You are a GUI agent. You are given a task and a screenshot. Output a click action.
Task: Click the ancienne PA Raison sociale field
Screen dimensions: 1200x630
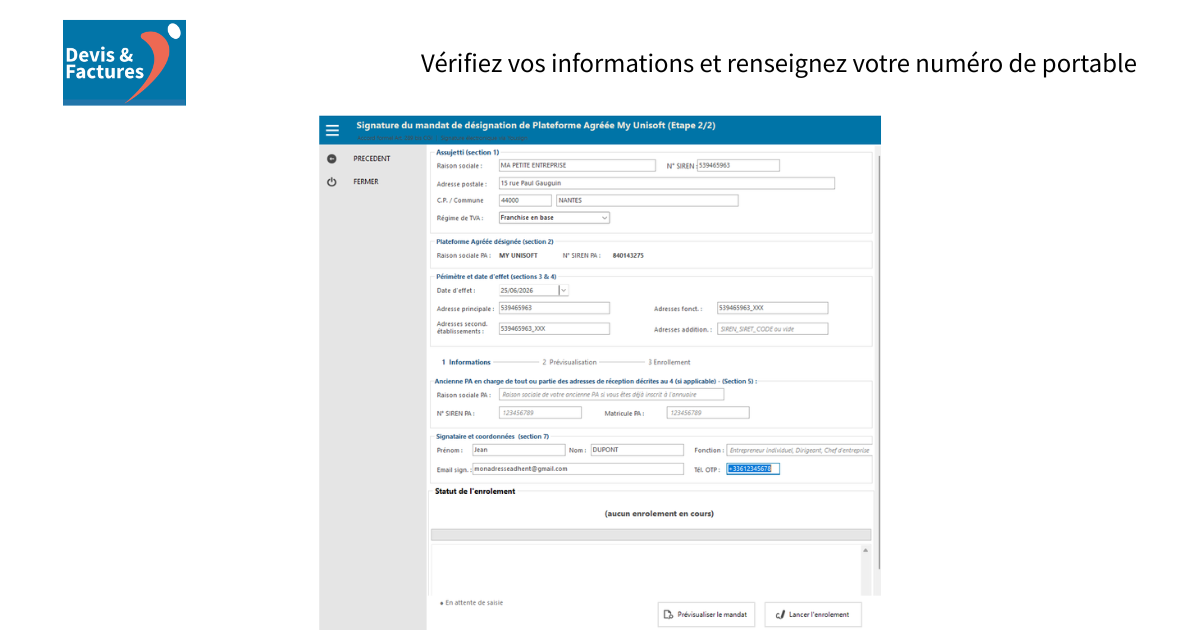coord(611,395)
